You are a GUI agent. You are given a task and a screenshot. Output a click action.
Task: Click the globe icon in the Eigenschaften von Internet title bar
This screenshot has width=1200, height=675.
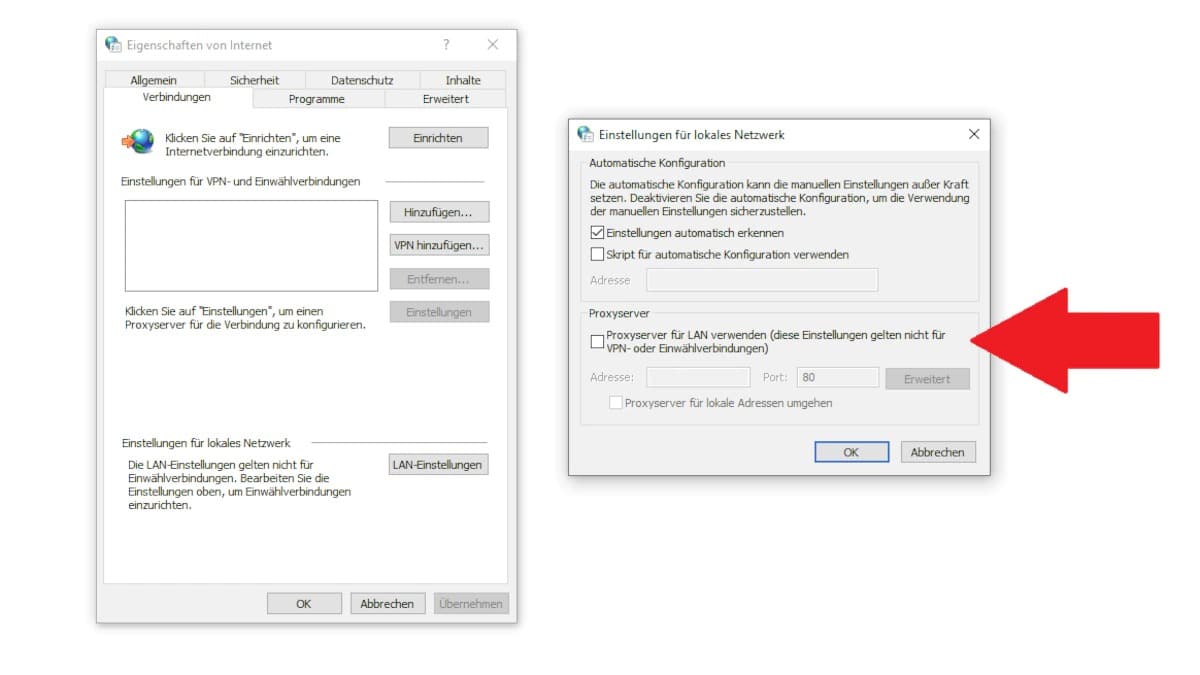pyautogui.click(x=114, y=45)
